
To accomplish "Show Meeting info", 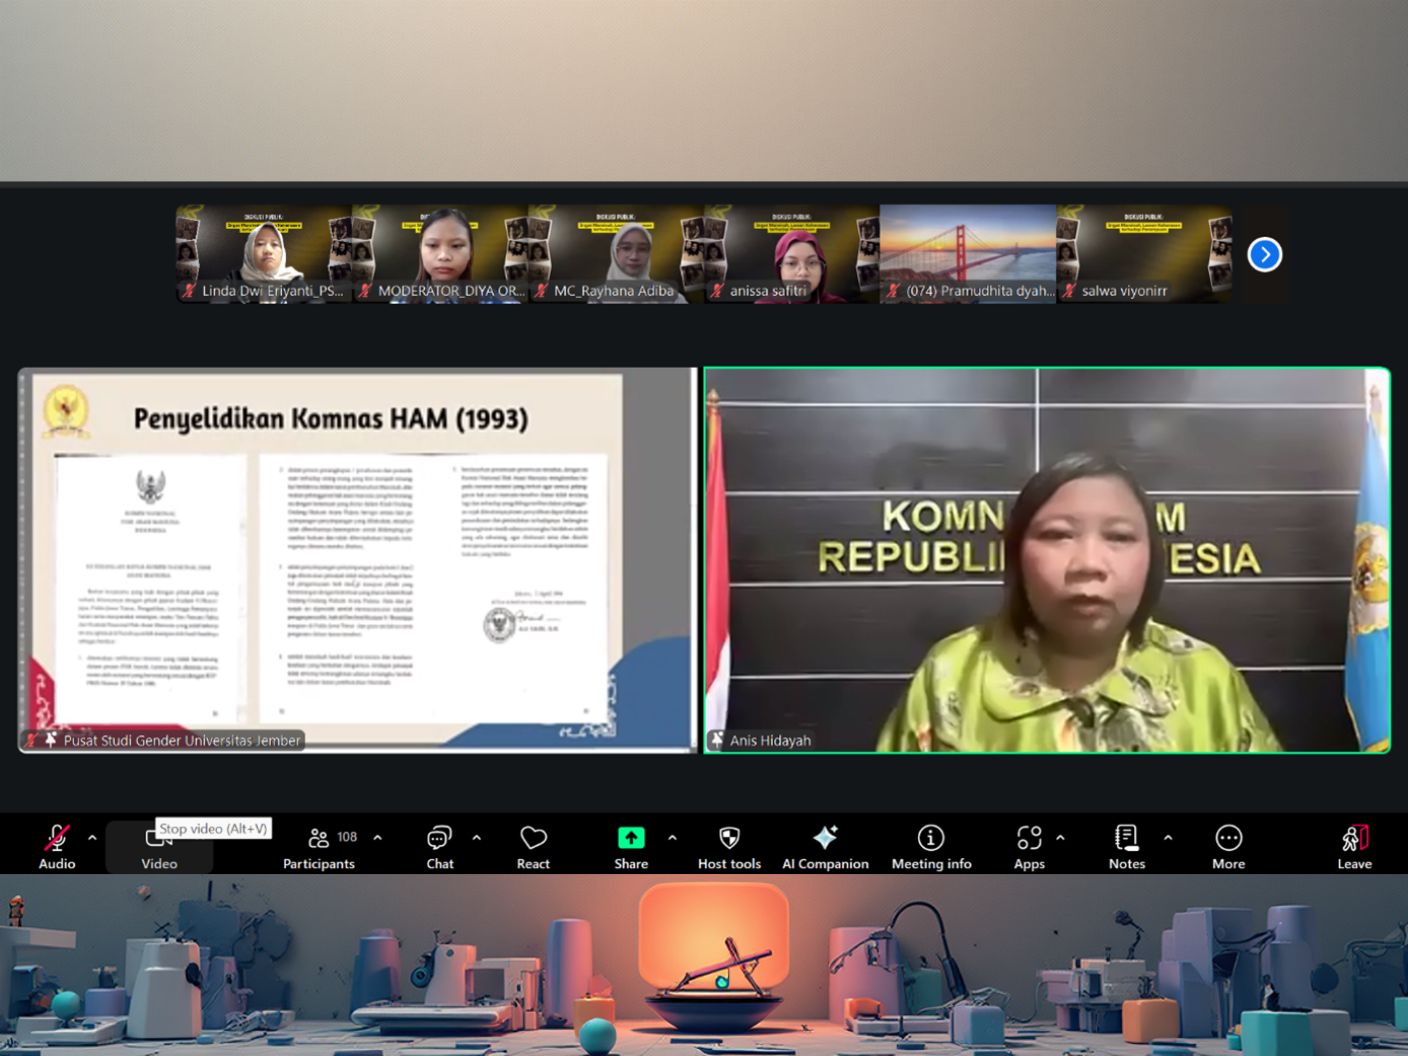I will point(931,846).
